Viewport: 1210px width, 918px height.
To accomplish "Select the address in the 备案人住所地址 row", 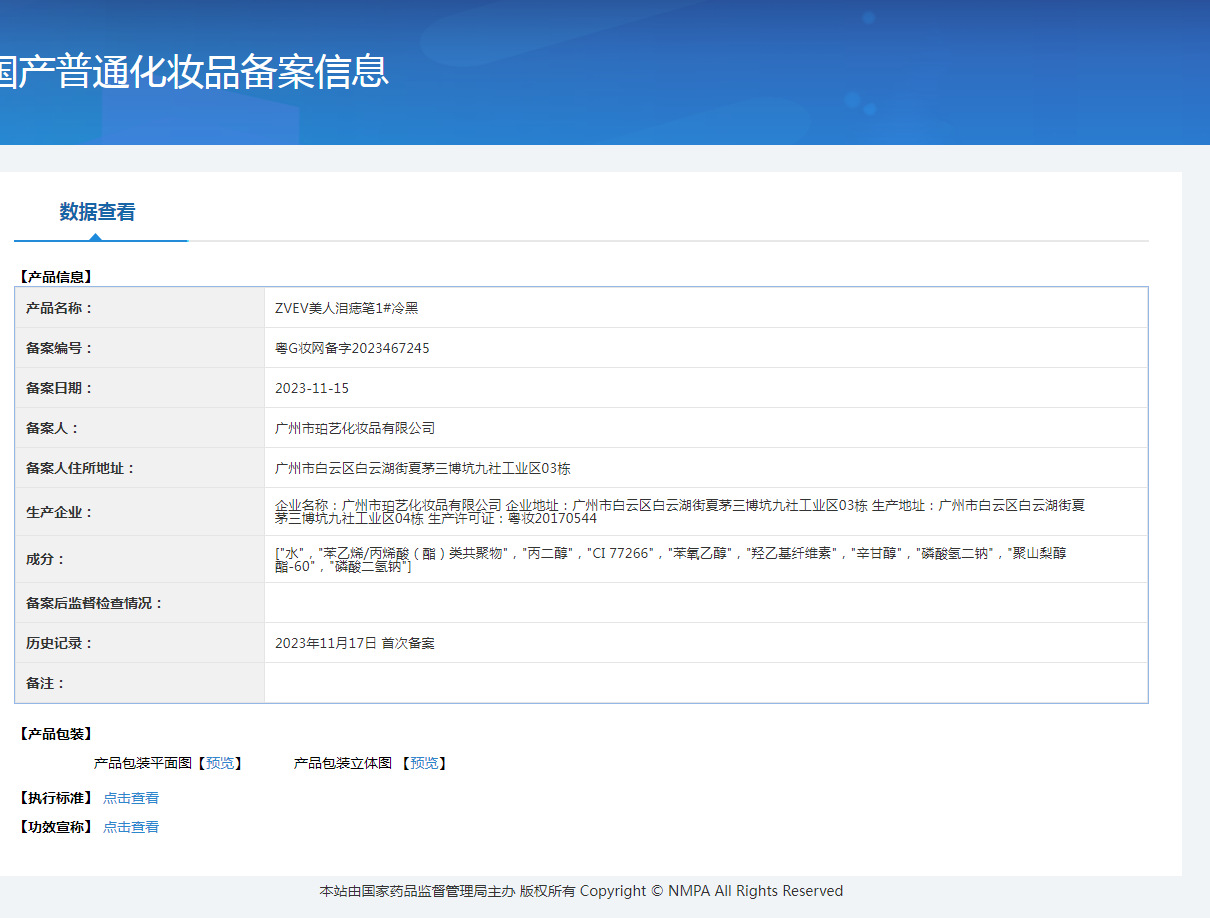I will click(x=423, y=468).
